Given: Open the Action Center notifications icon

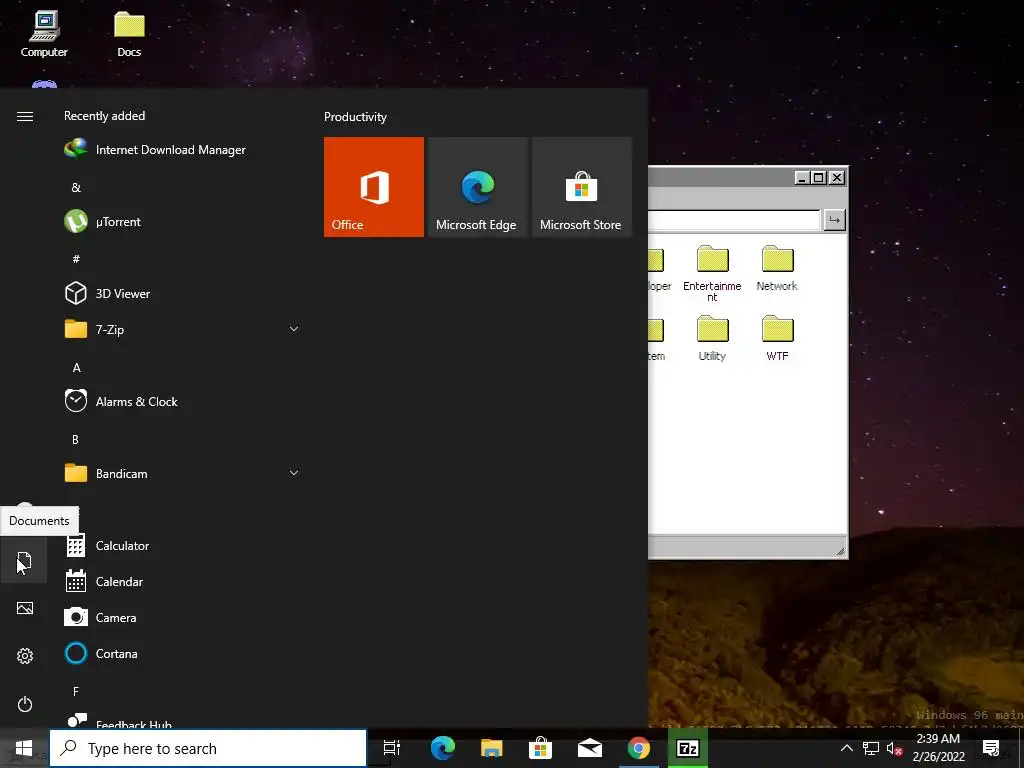Looking at the screenshot, I should coord(991,748).
